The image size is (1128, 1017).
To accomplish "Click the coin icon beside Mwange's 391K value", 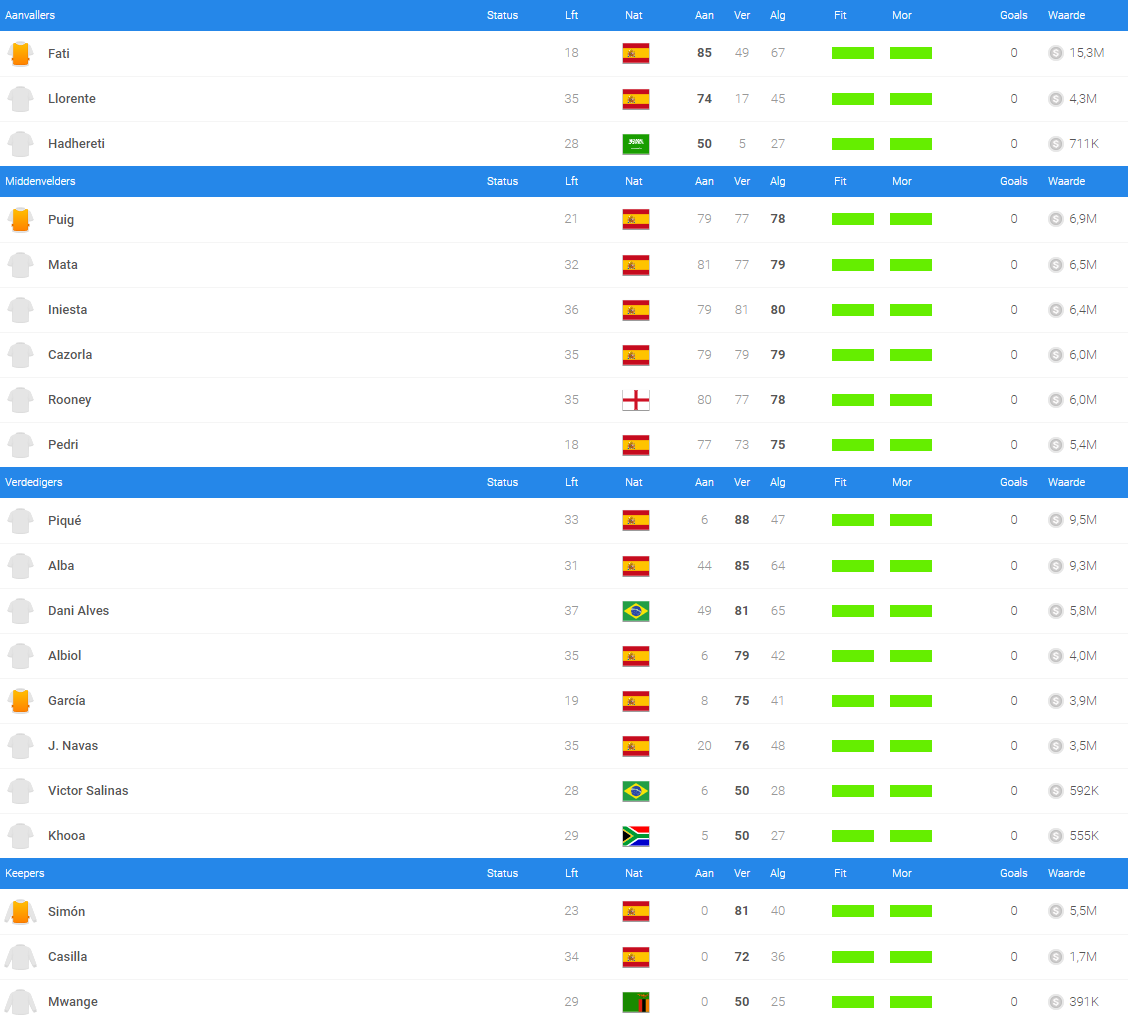I will click(1055, 1002).
